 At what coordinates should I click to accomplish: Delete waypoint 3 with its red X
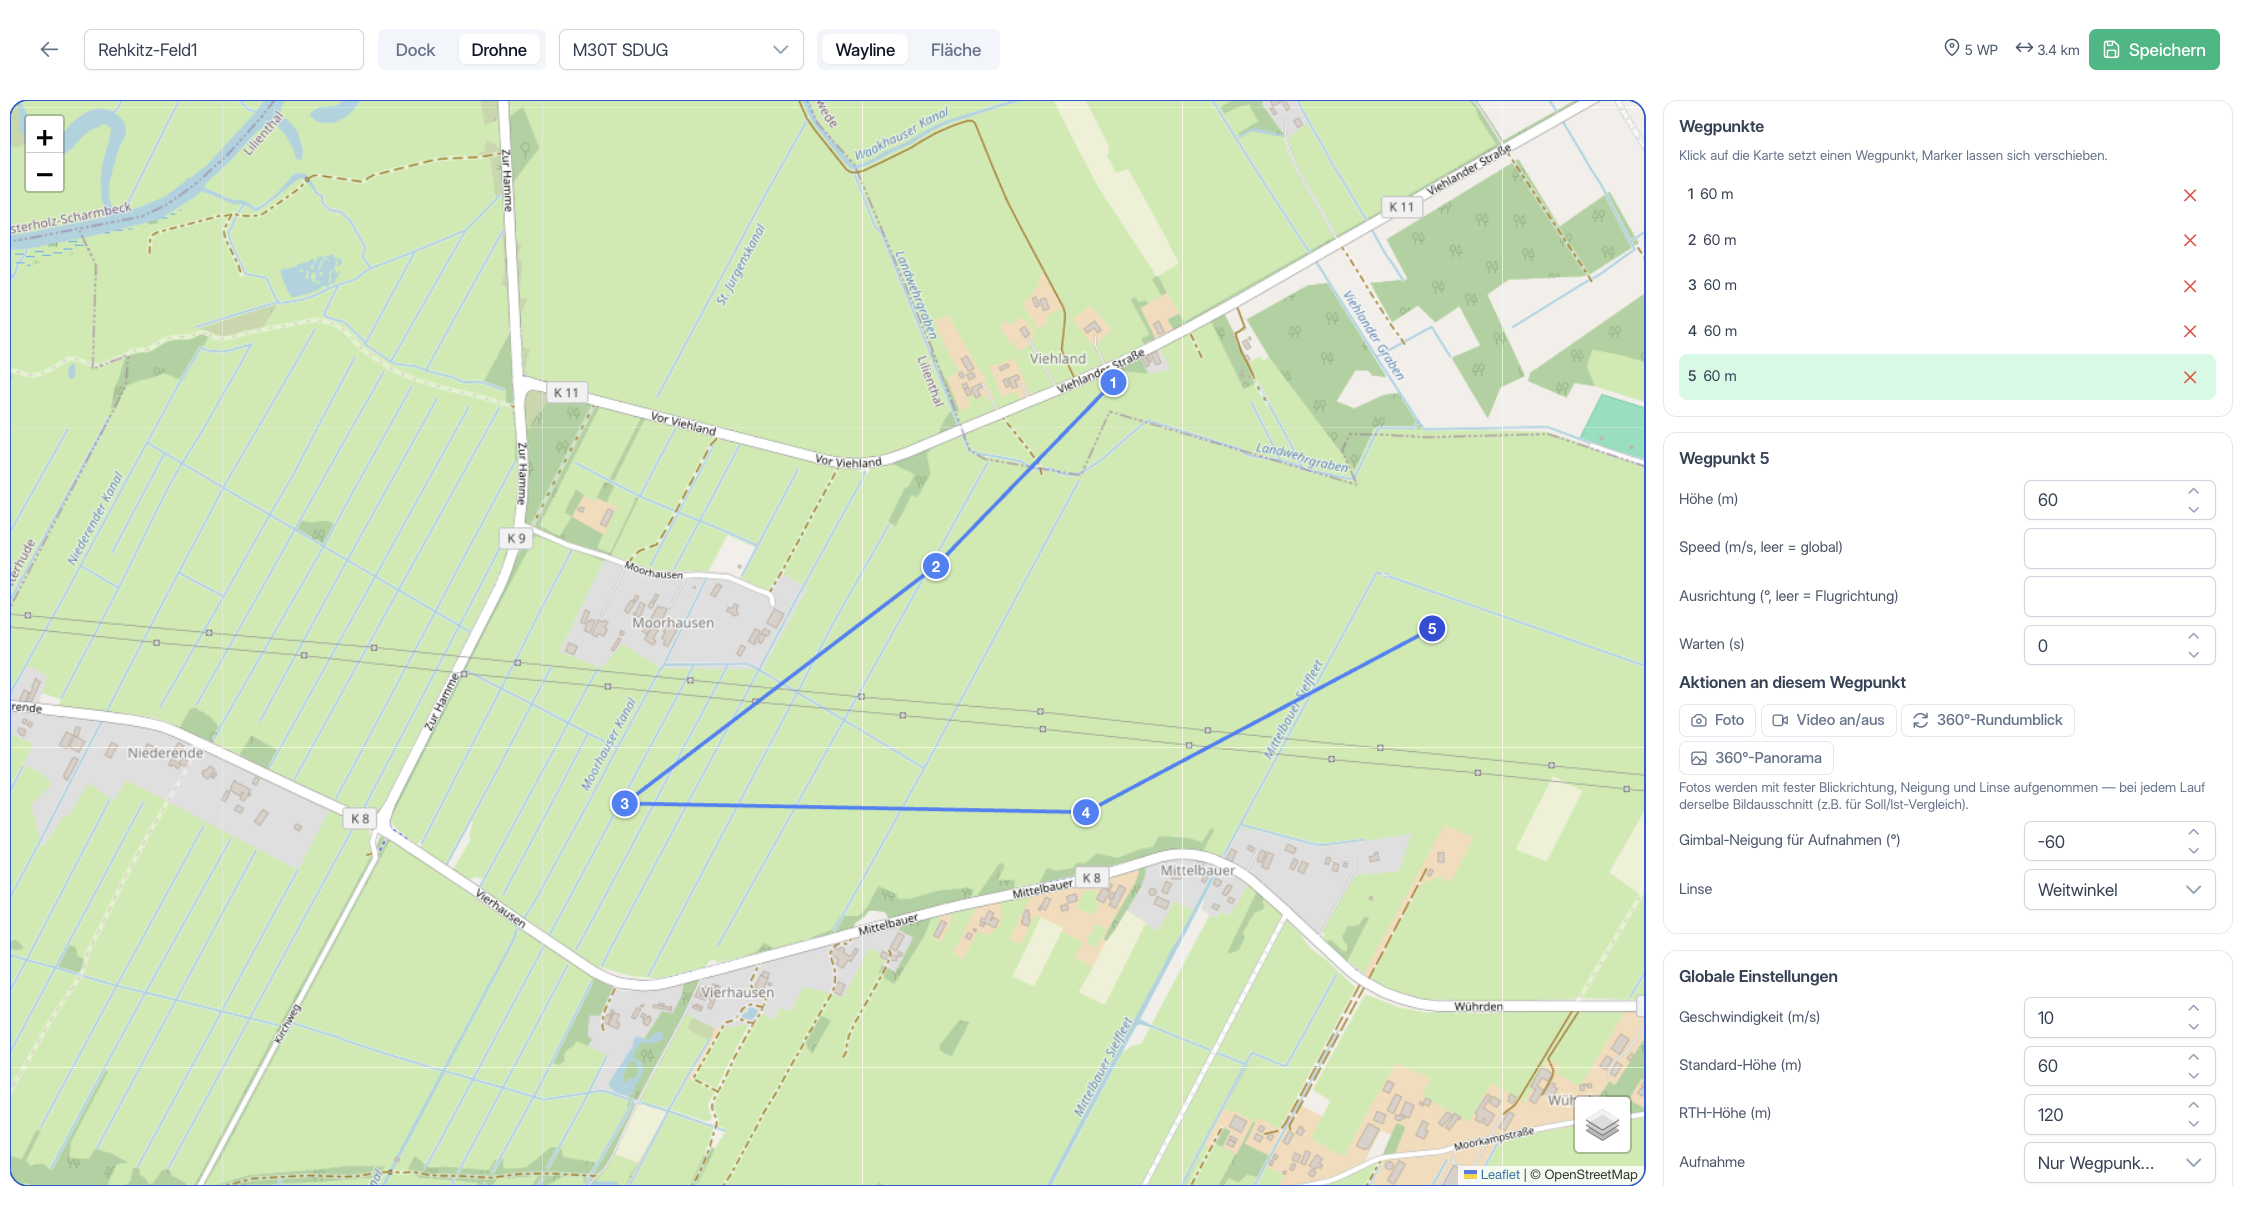[x=2190, y=286]
